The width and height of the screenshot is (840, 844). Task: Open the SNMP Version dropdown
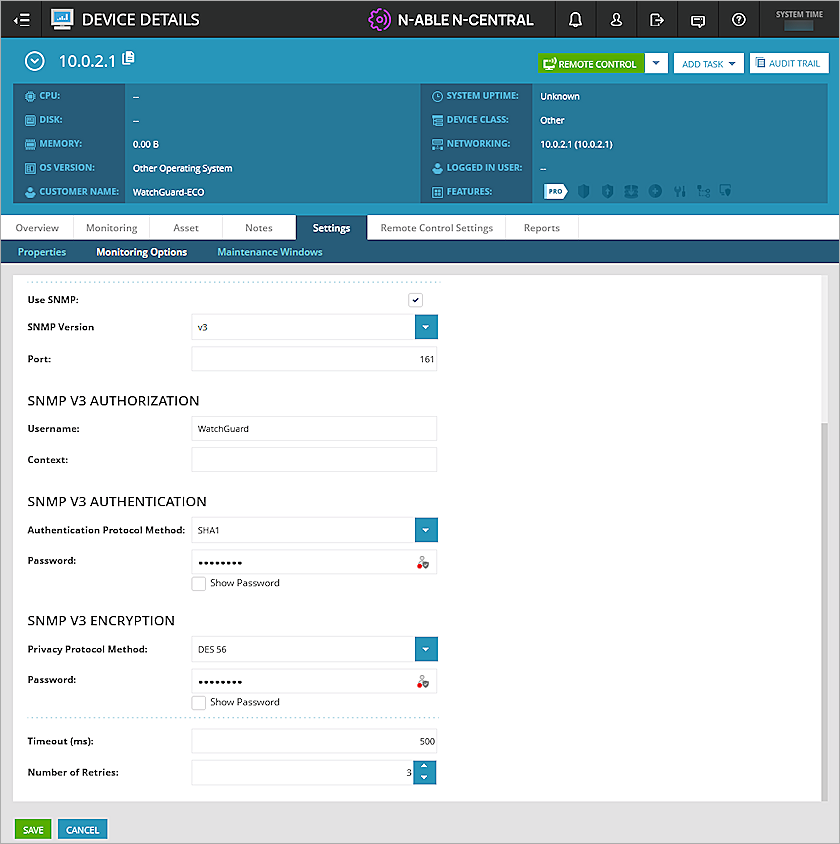click(x=426, y=327)
